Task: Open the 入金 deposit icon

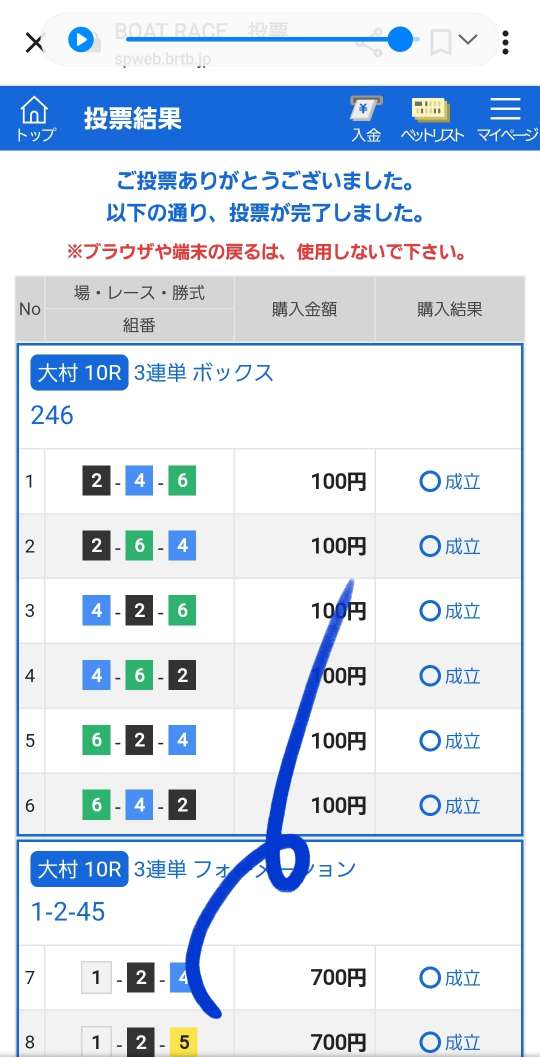Action: pos(366,119)
